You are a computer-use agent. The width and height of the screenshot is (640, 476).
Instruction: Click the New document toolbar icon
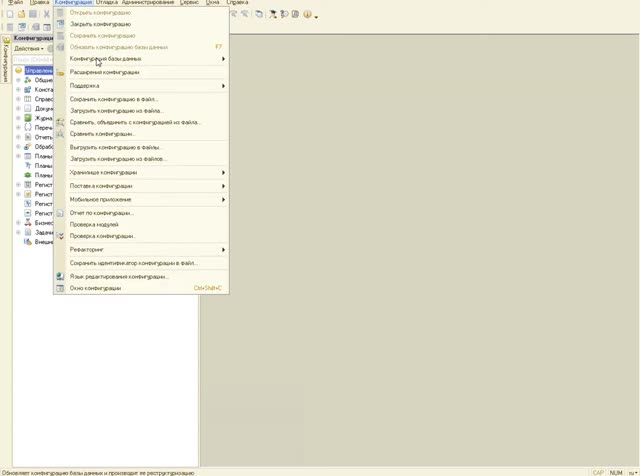click(10, 14)
